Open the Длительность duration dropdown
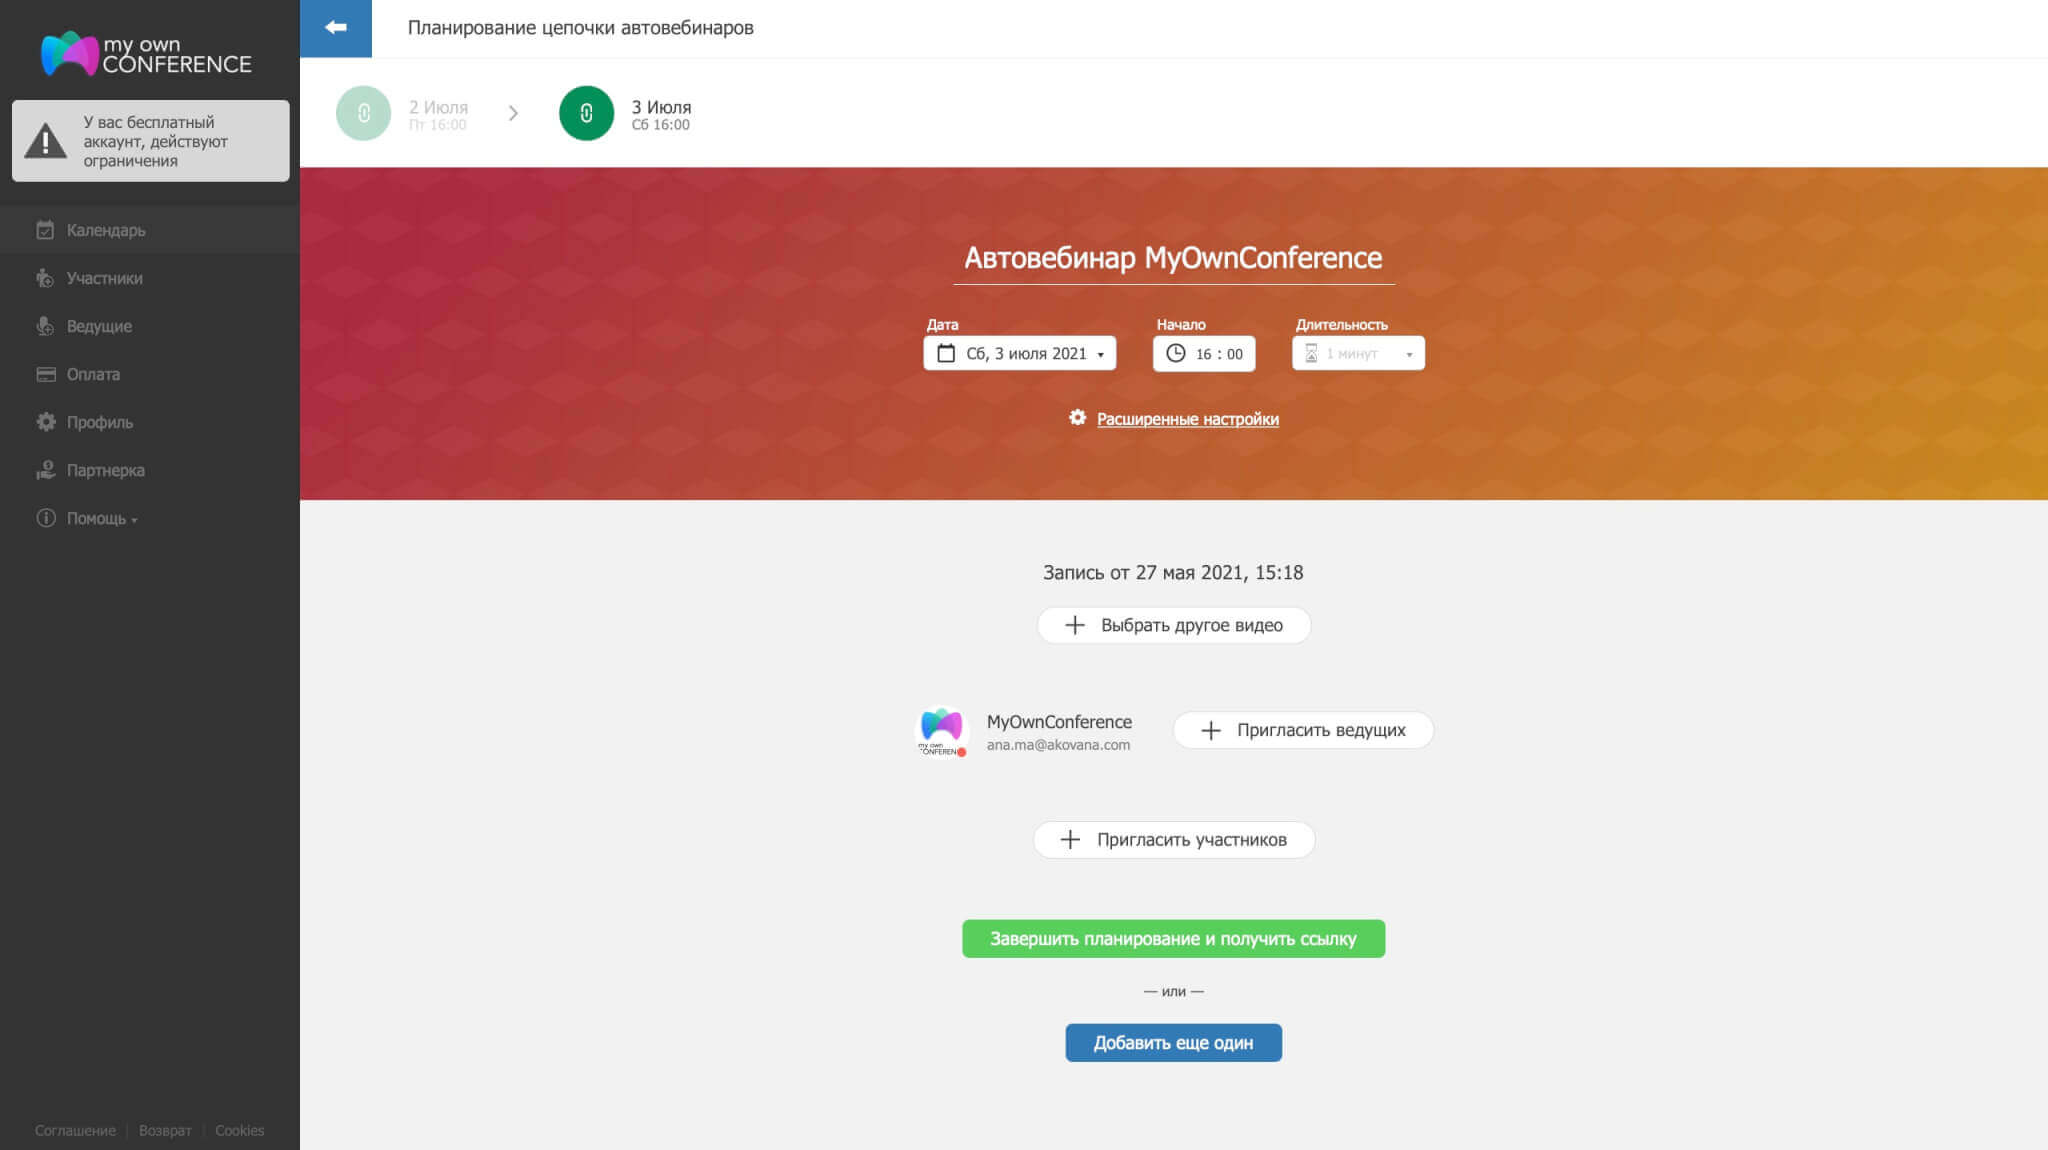The height and width of the screenshot is (1150, 2048). tap(1357, 353)
